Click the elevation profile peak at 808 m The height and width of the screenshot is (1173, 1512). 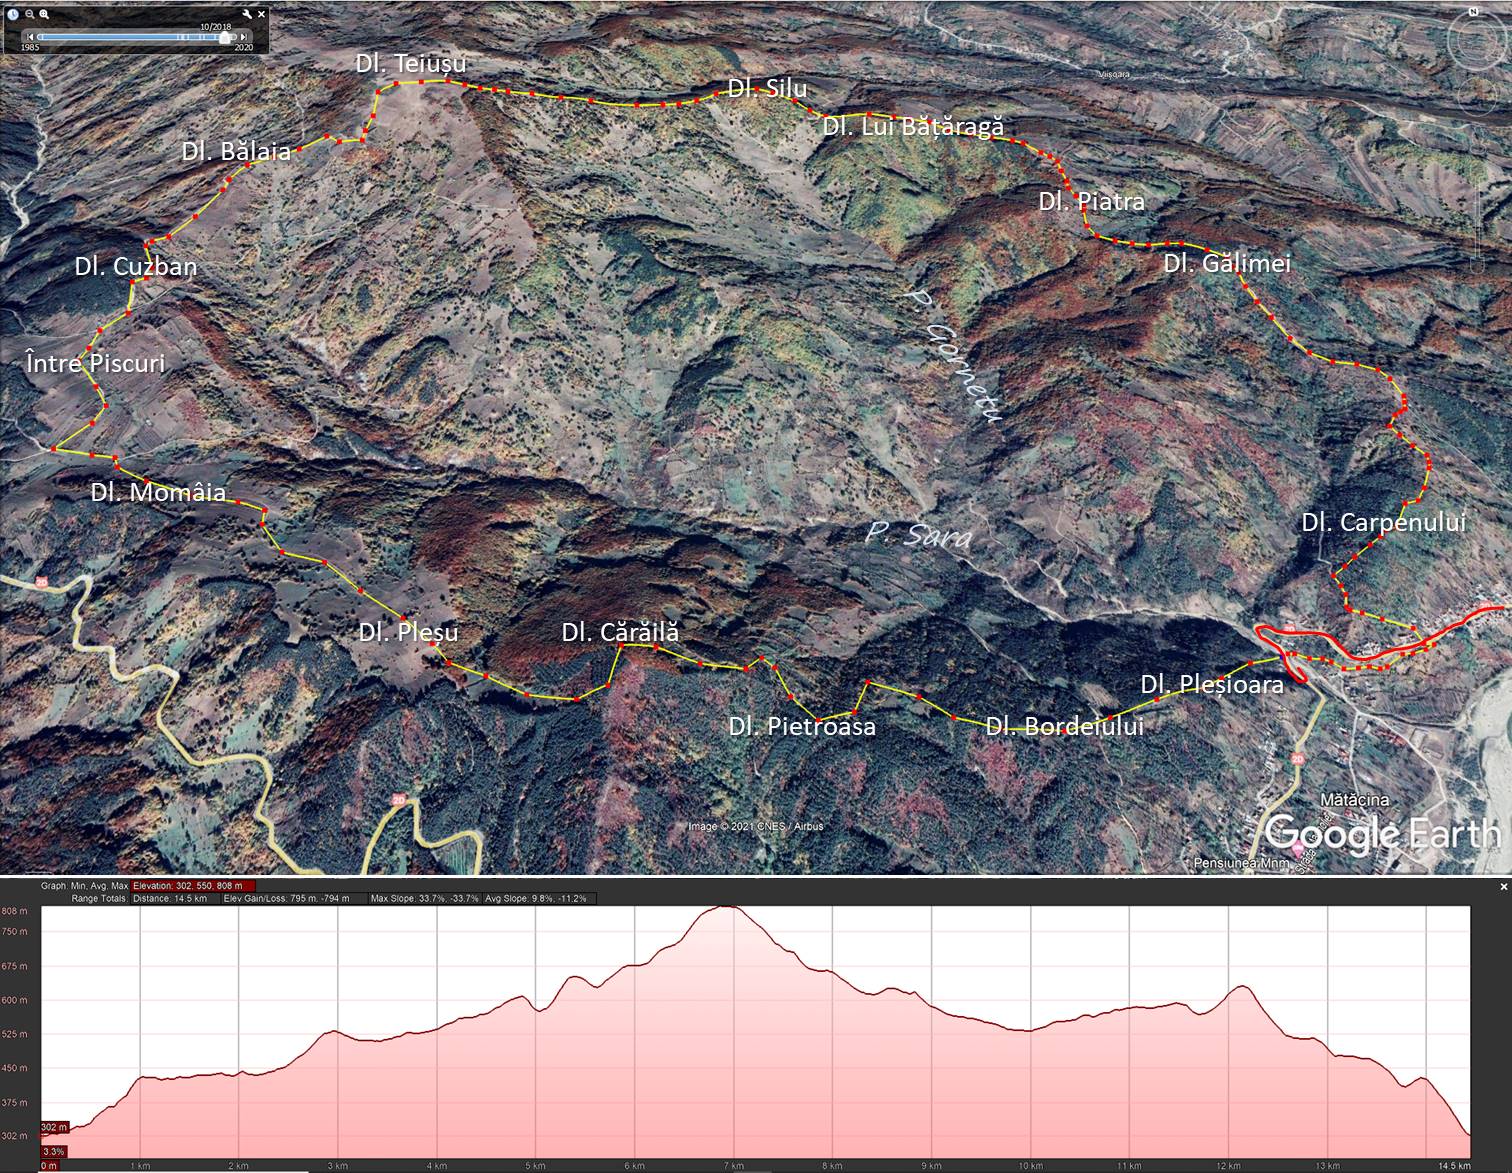[728, 908]
